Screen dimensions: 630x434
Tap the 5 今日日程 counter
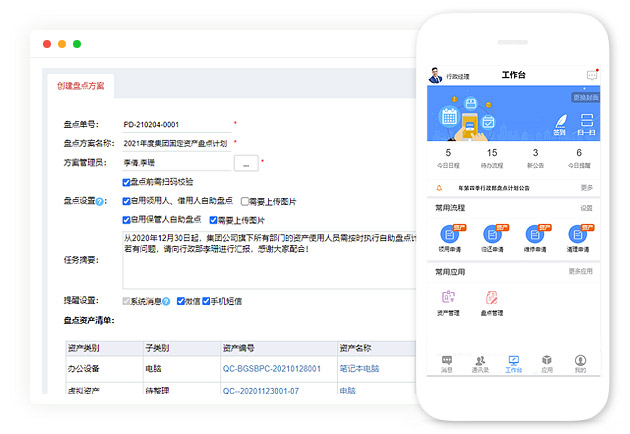448,158
